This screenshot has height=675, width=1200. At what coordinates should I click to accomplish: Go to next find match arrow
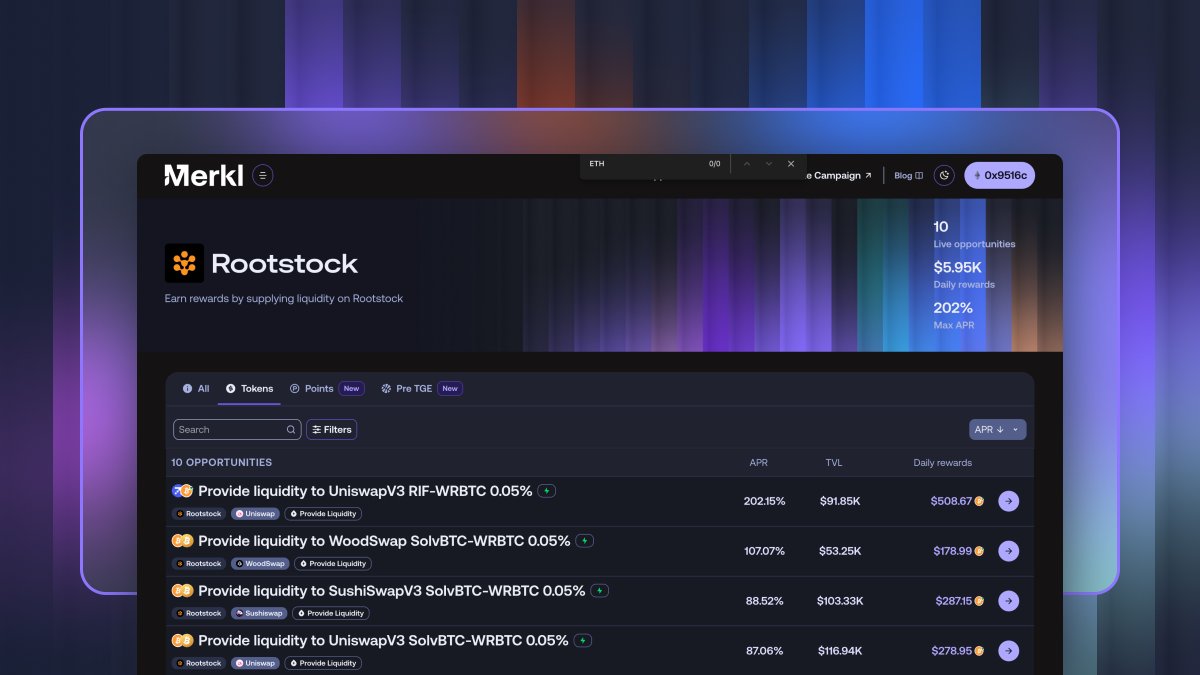click(x=768, y=163)
